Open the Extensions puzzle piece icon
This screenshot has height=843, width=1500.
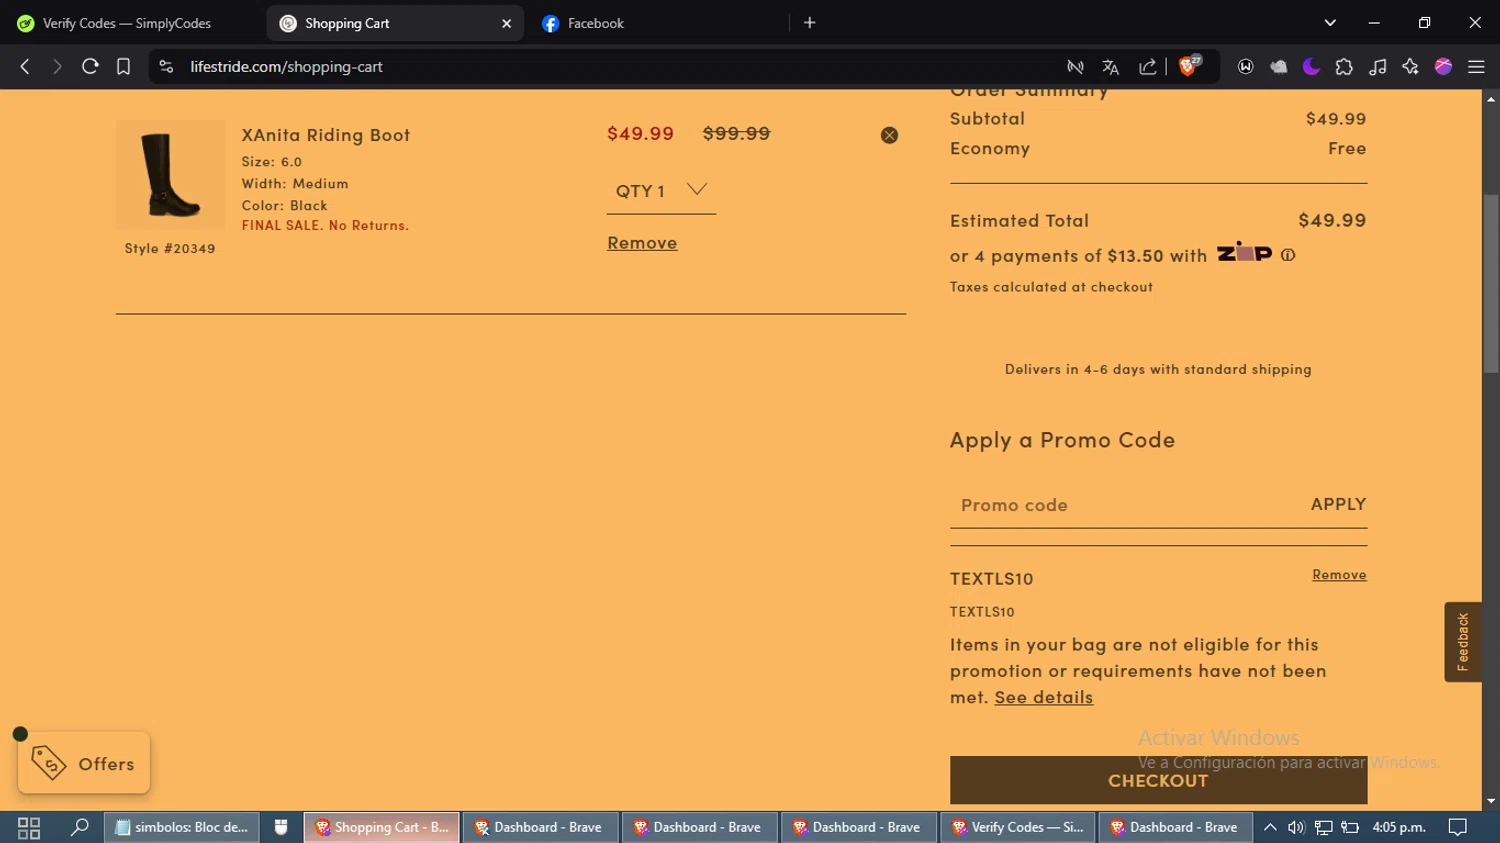point(1344,67)
